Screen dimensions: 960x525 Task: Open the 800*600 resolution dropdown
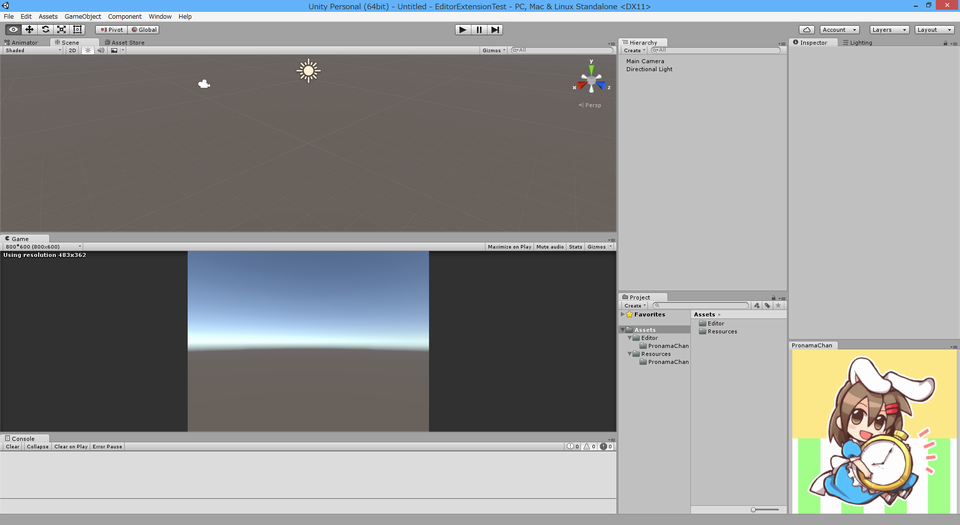(x=43, y=247)
